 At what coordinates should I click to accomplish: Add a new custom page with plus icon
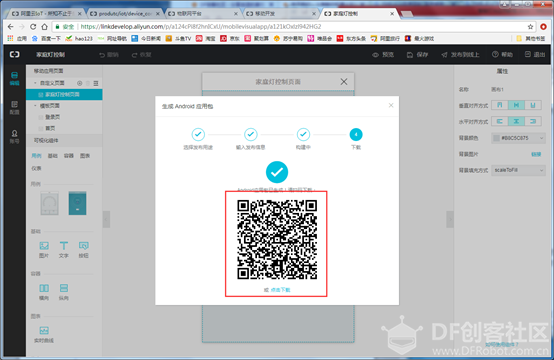(x=79, y=83)
